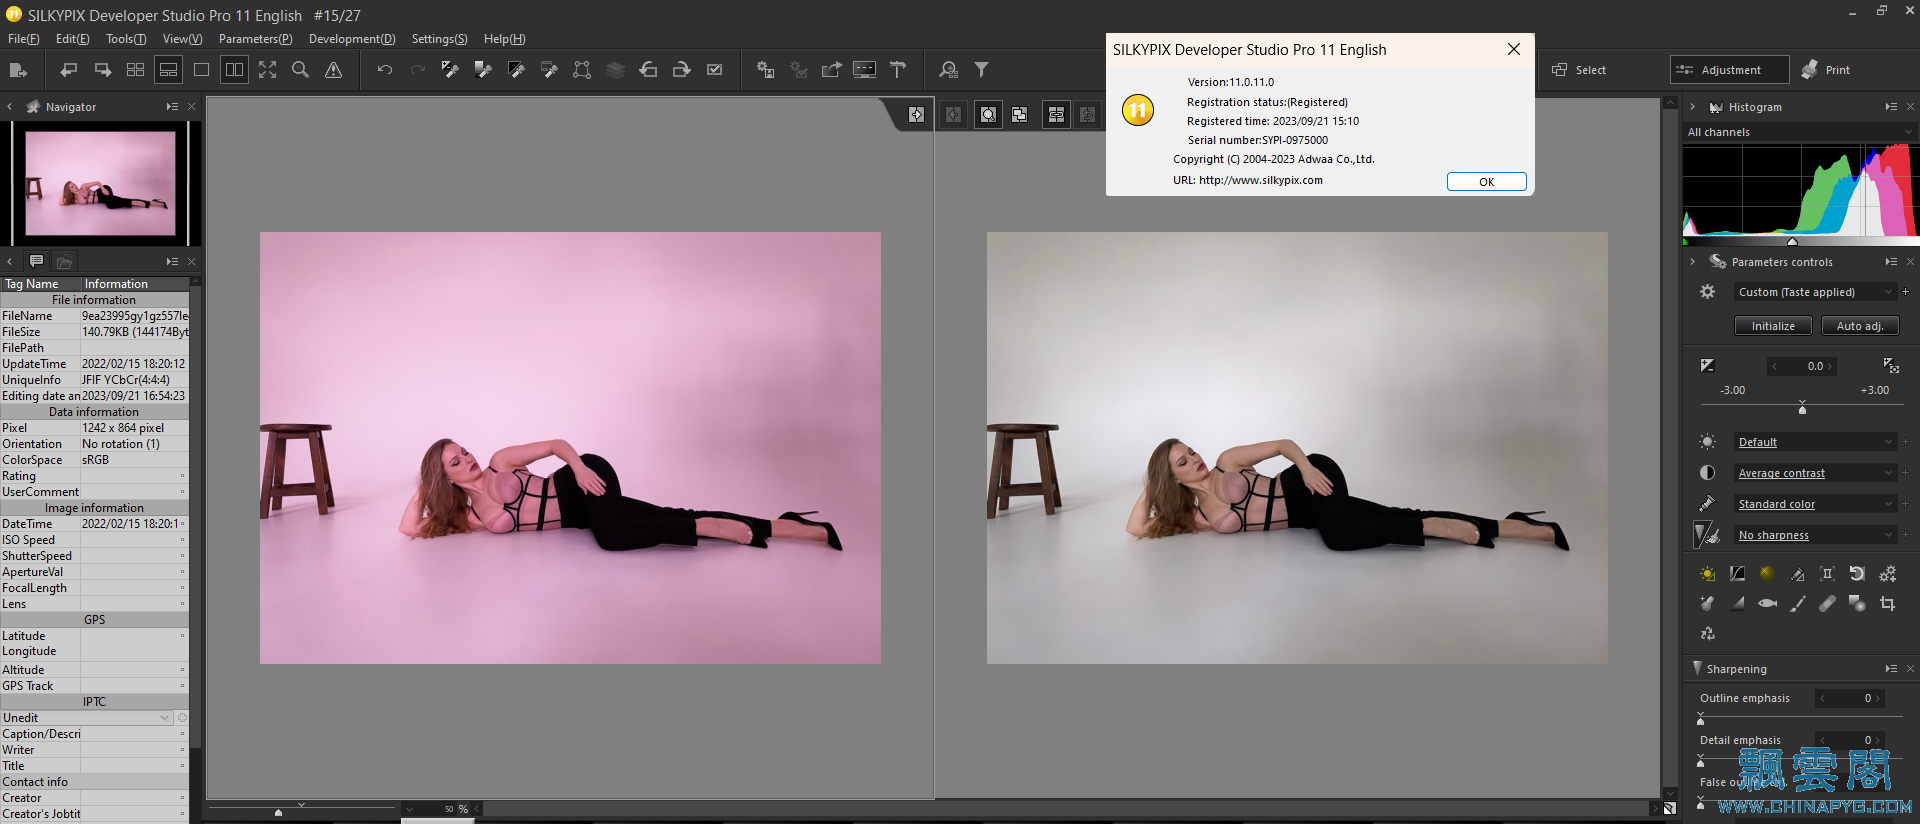The width and height of the screenshot is (1920, 824).
Task: Click the zoom slider below the preview
Action: click(x=300, y=808)
